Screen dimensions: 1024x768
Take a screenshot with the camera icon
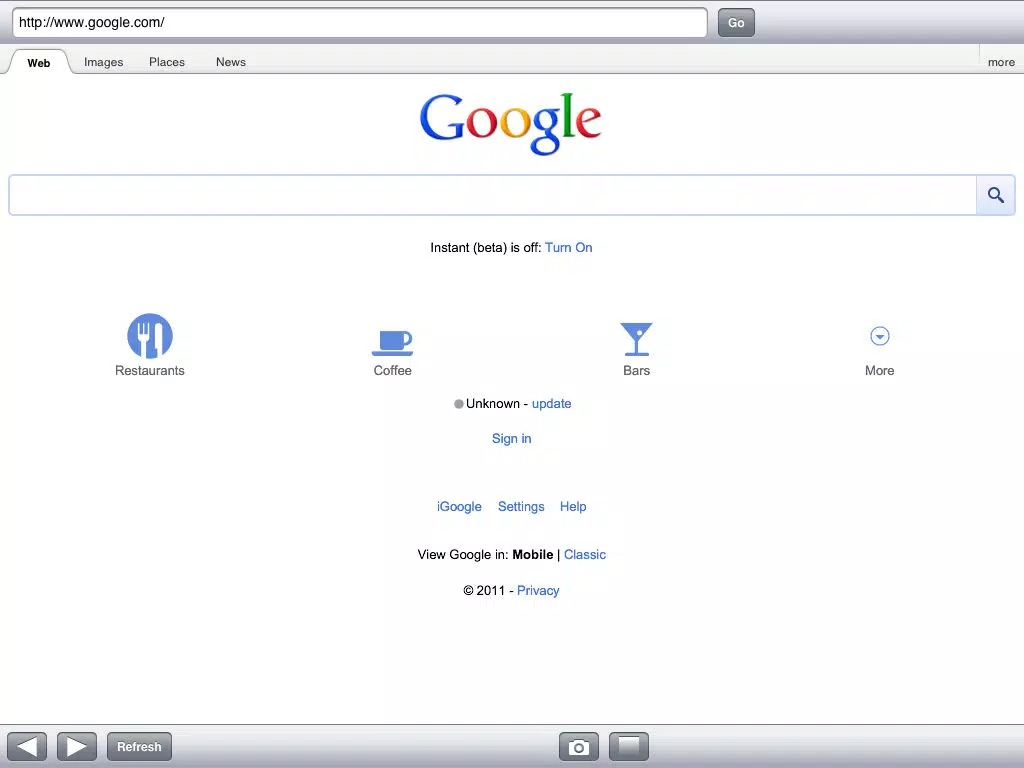tap(579, 746)
